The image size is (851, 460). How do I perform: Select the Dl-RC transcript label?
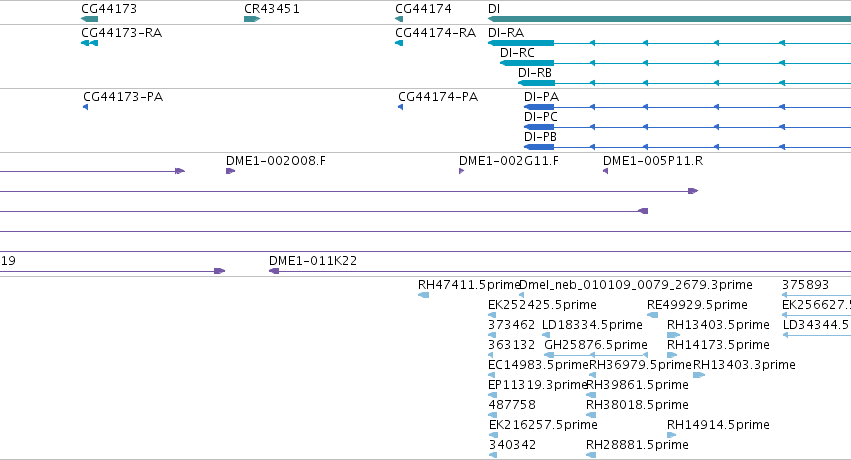click(517, 53)
